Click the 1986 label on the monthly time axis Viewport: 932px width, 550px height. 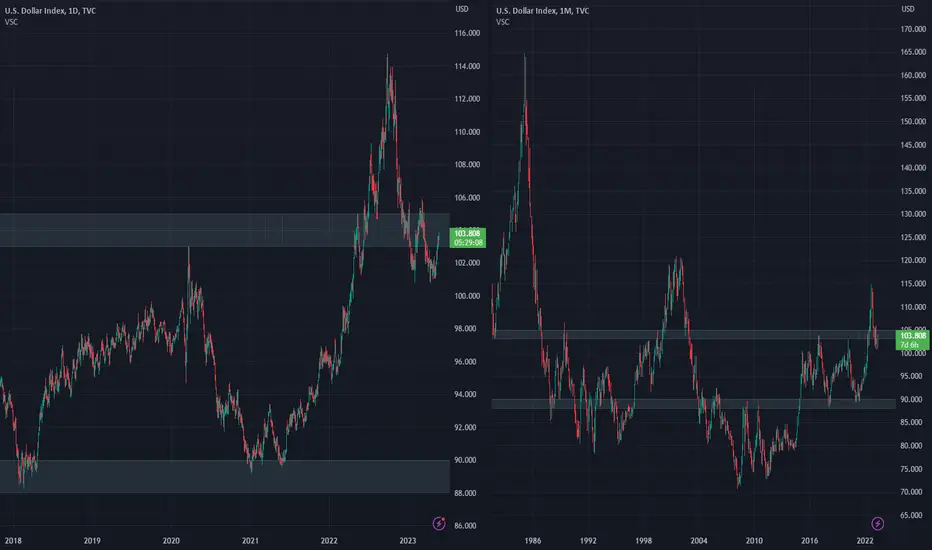pos(533,540)
